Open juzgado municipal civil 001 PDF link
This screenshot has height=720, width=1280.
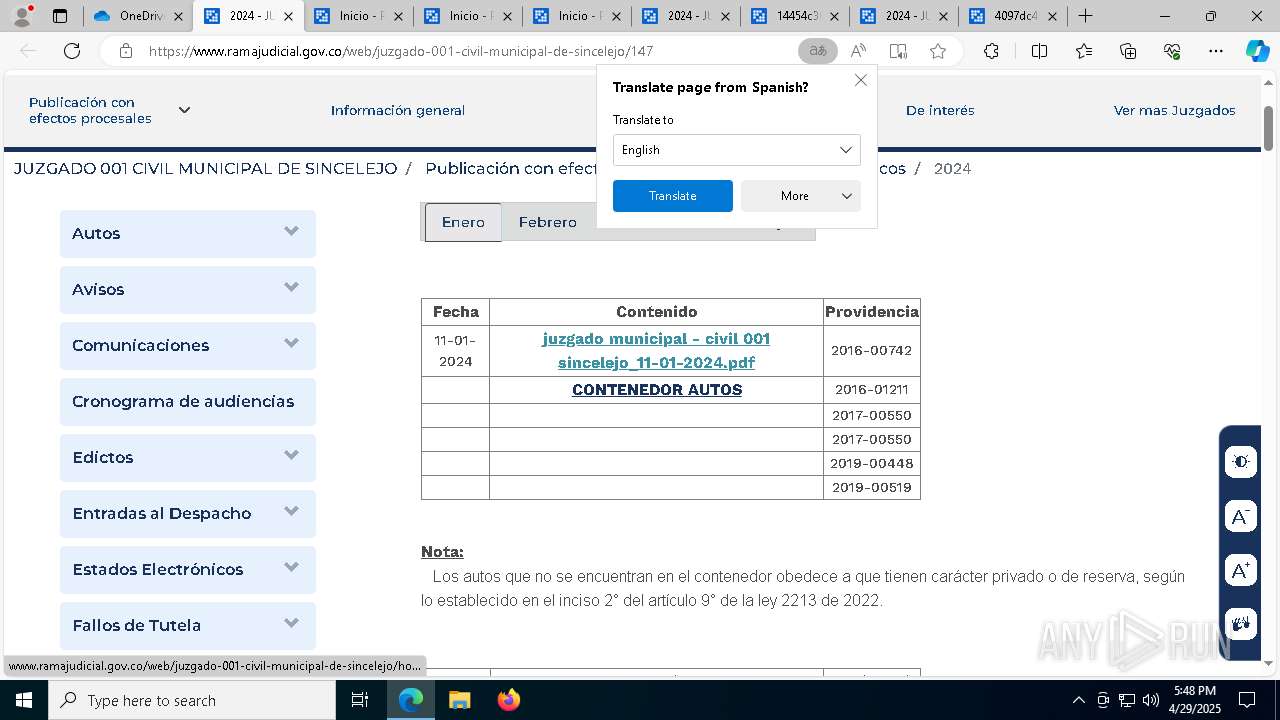656,350
